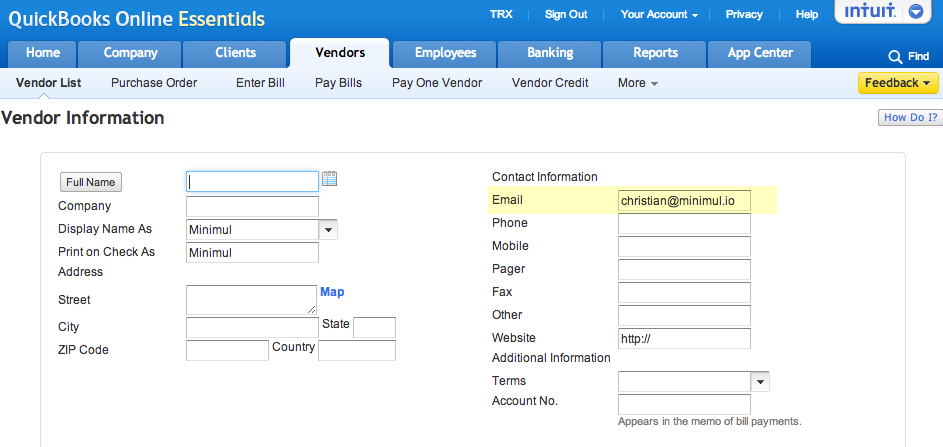This screenshot has height=447, width=943.
Task: Click the Company input field
Action: click(x=253, y=206)
